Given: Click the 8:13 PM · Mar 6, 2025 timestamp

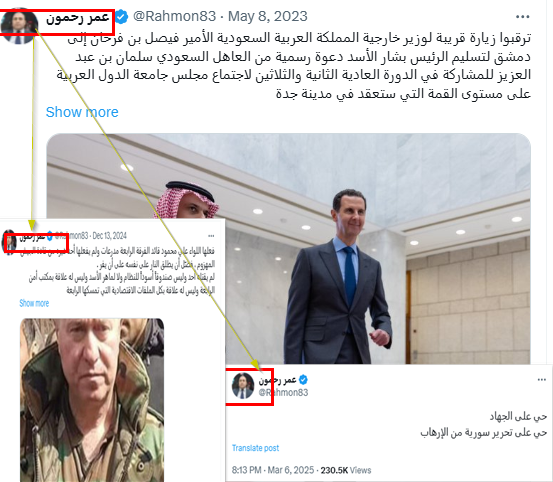Looking at the screenshot, I should click(273, 470).
